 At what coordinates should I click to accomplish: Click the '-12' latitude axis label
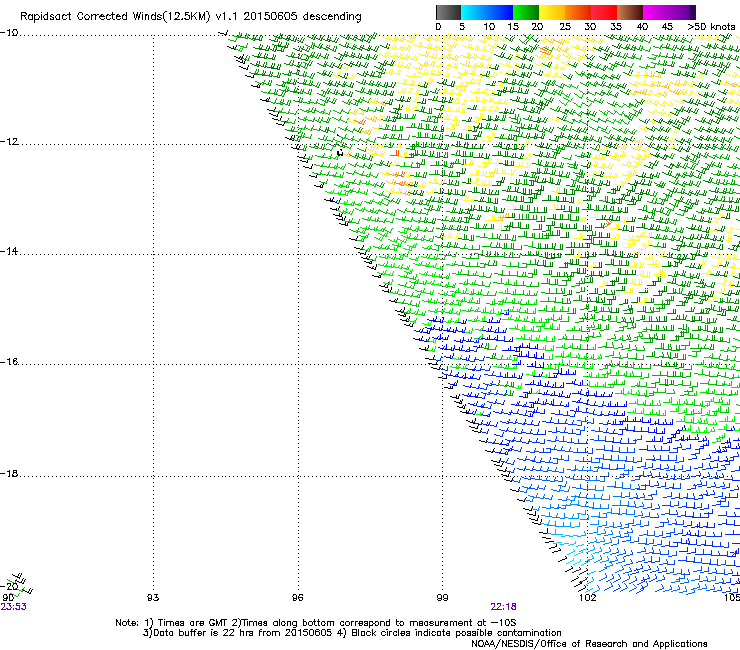(x=9, y=142)
